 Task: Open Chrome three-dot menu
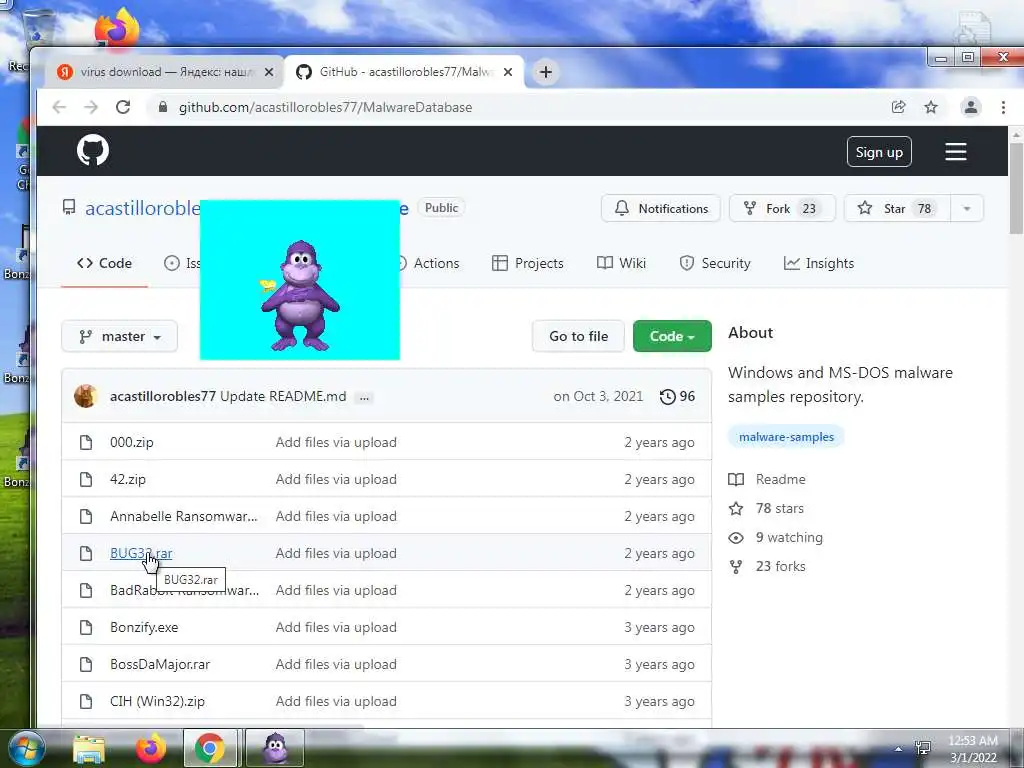tap(1003, 107)
